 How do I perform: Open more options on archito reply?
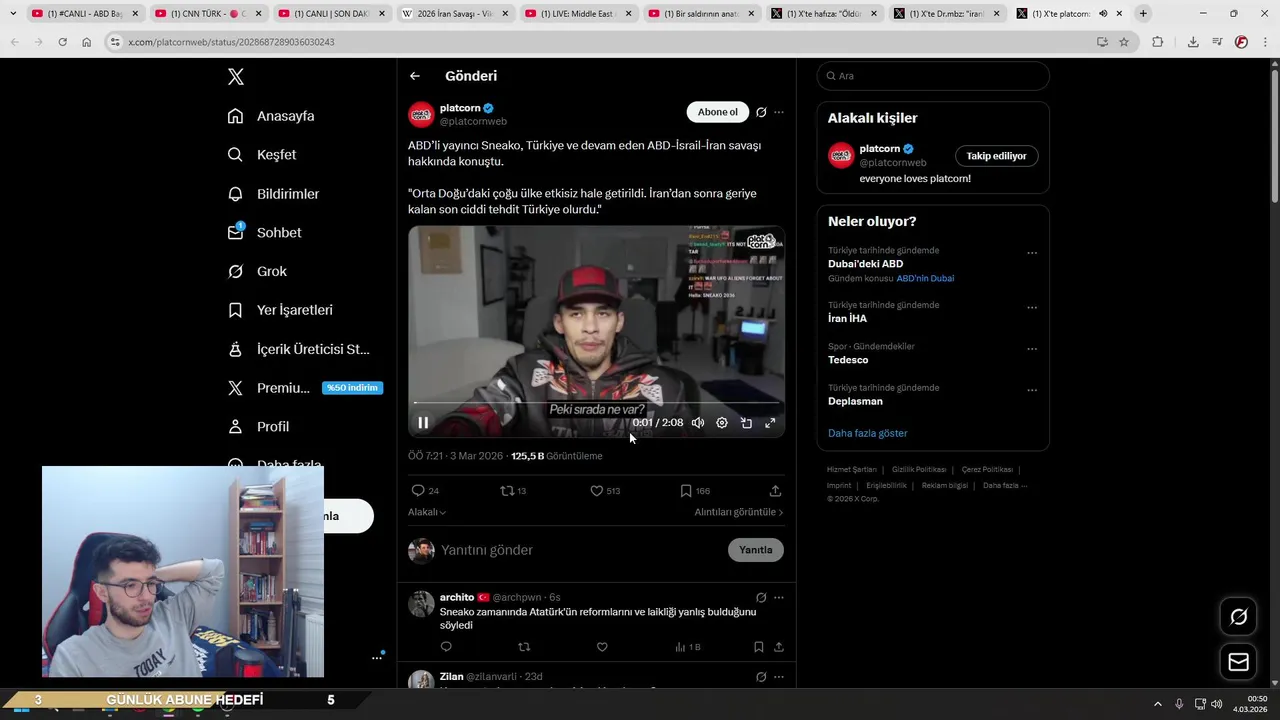(x=779, y=597)
